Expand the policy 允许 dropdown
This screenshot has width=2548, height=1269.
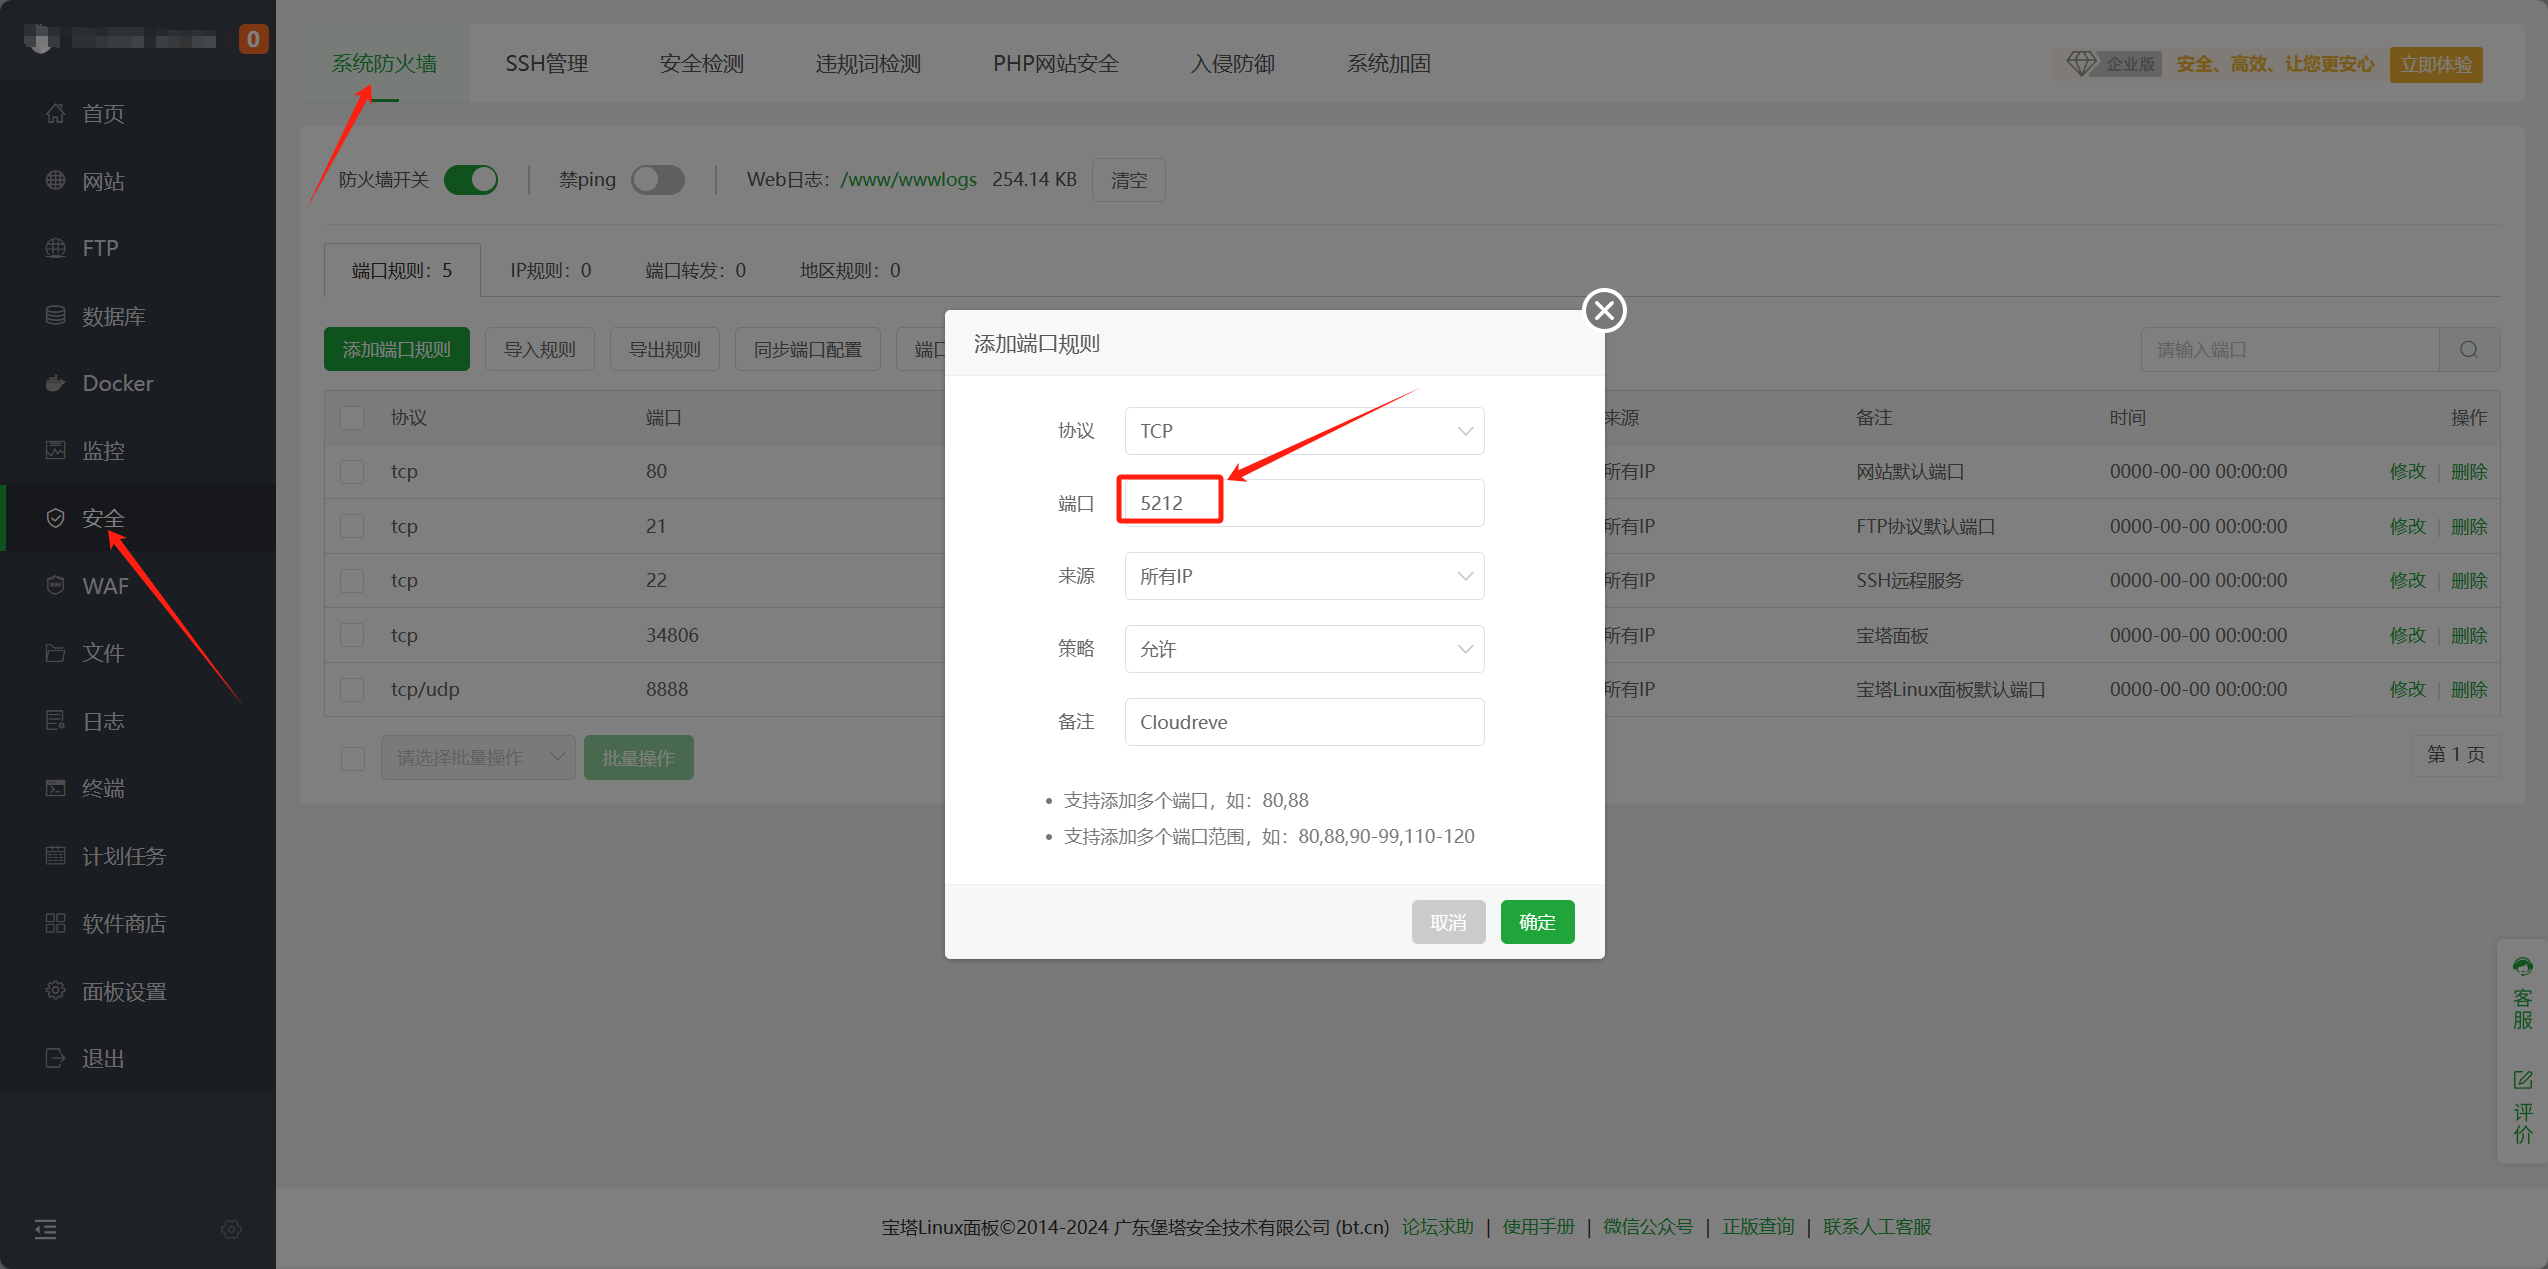(1304, 649)
